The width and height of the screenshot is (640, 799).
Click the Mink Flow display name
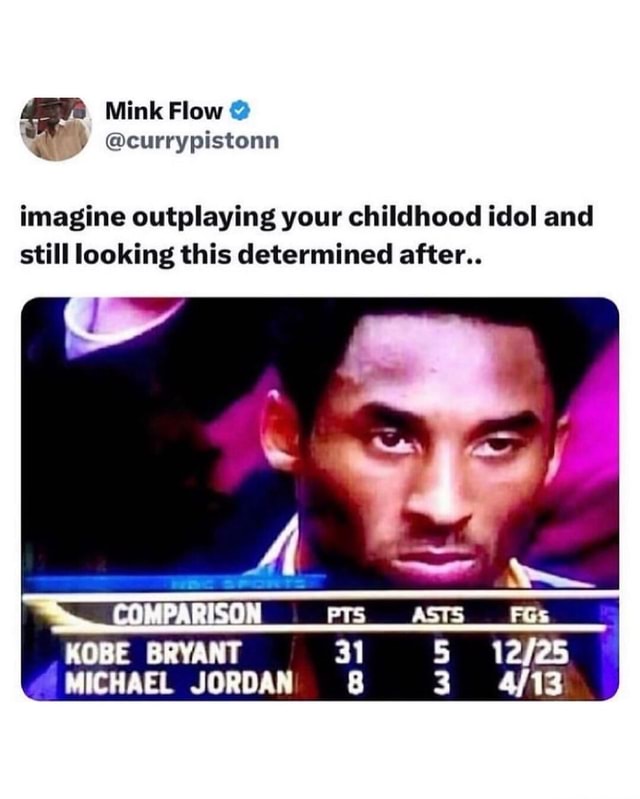pyautogui.click(x=164, y=111)
